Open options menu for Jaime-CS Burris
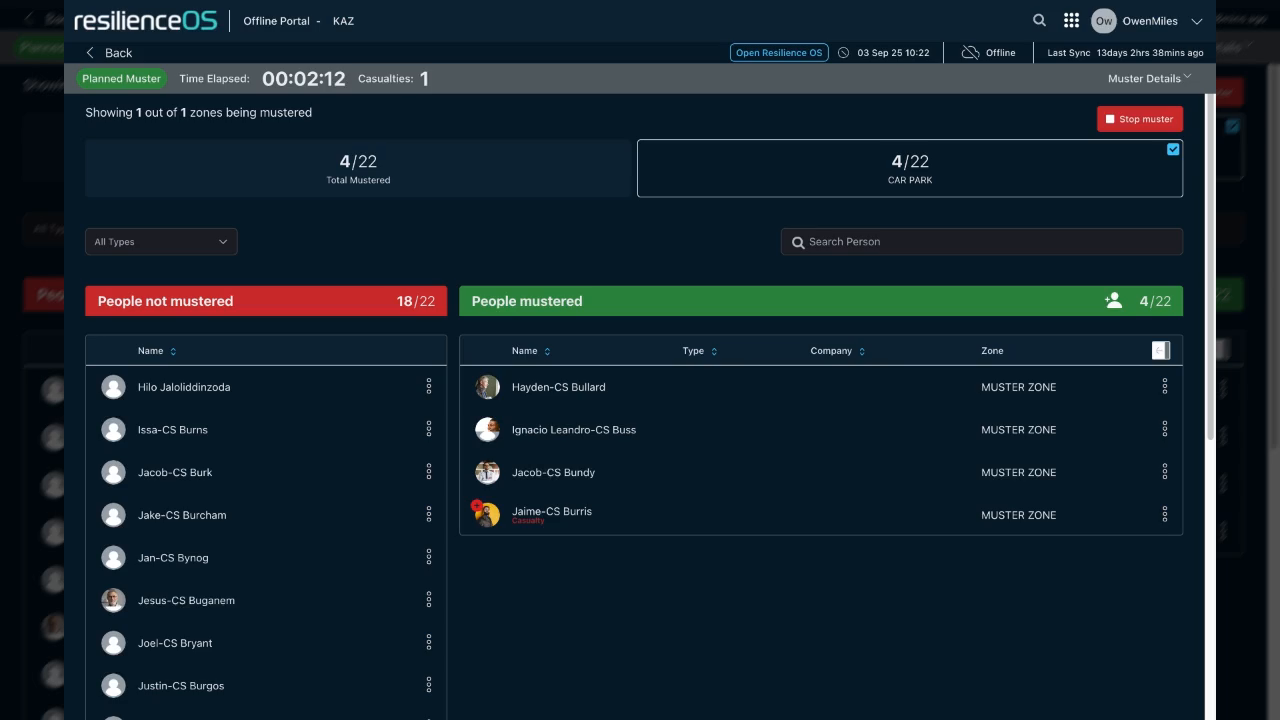 (1165, 514)
